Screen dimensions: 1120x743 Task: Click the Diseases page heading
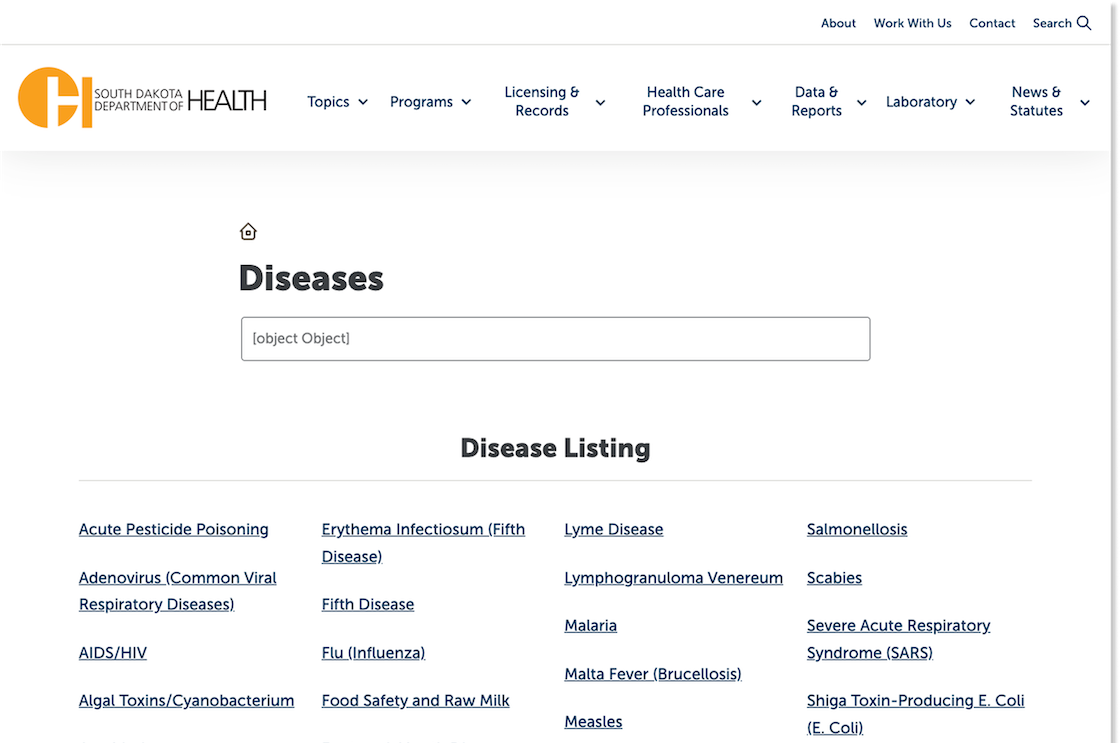(x=311, y=279)
